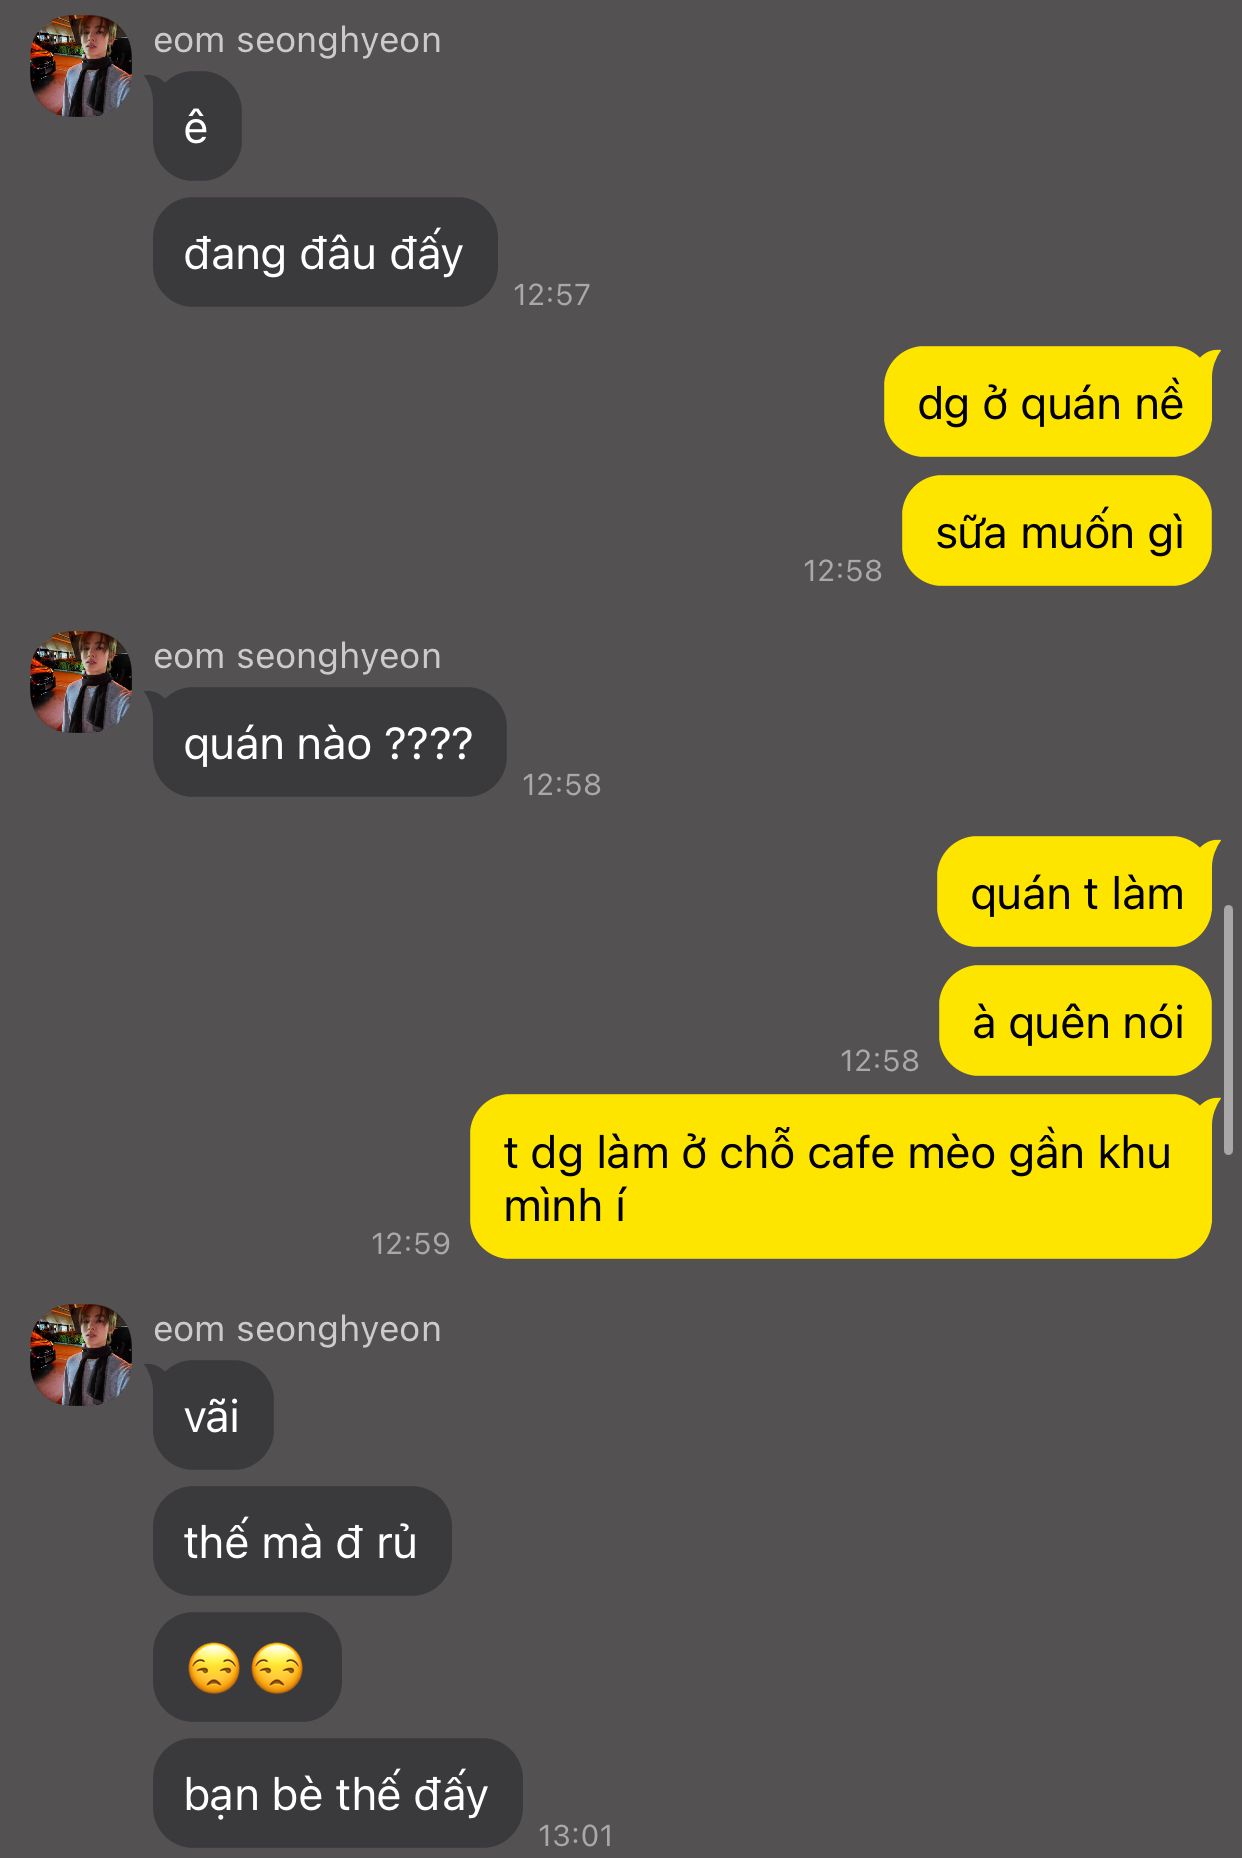Select the 'quán nào ????' message

point(329,742)
